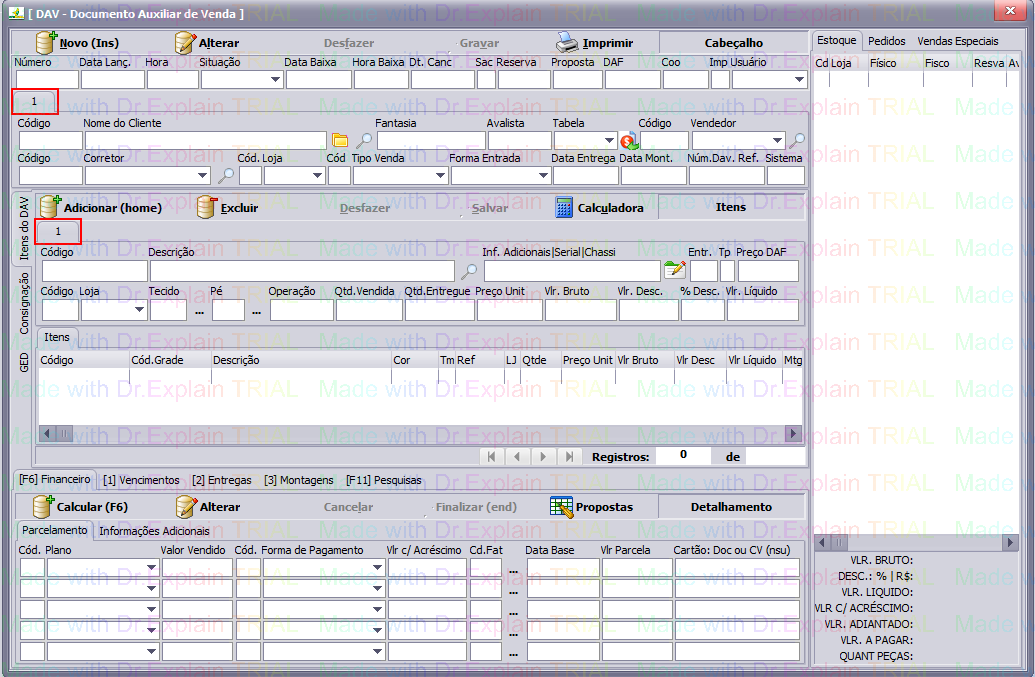1035x677 pixels.
Task: Click the Adicionar (home) button
Action: click(99, 208)
